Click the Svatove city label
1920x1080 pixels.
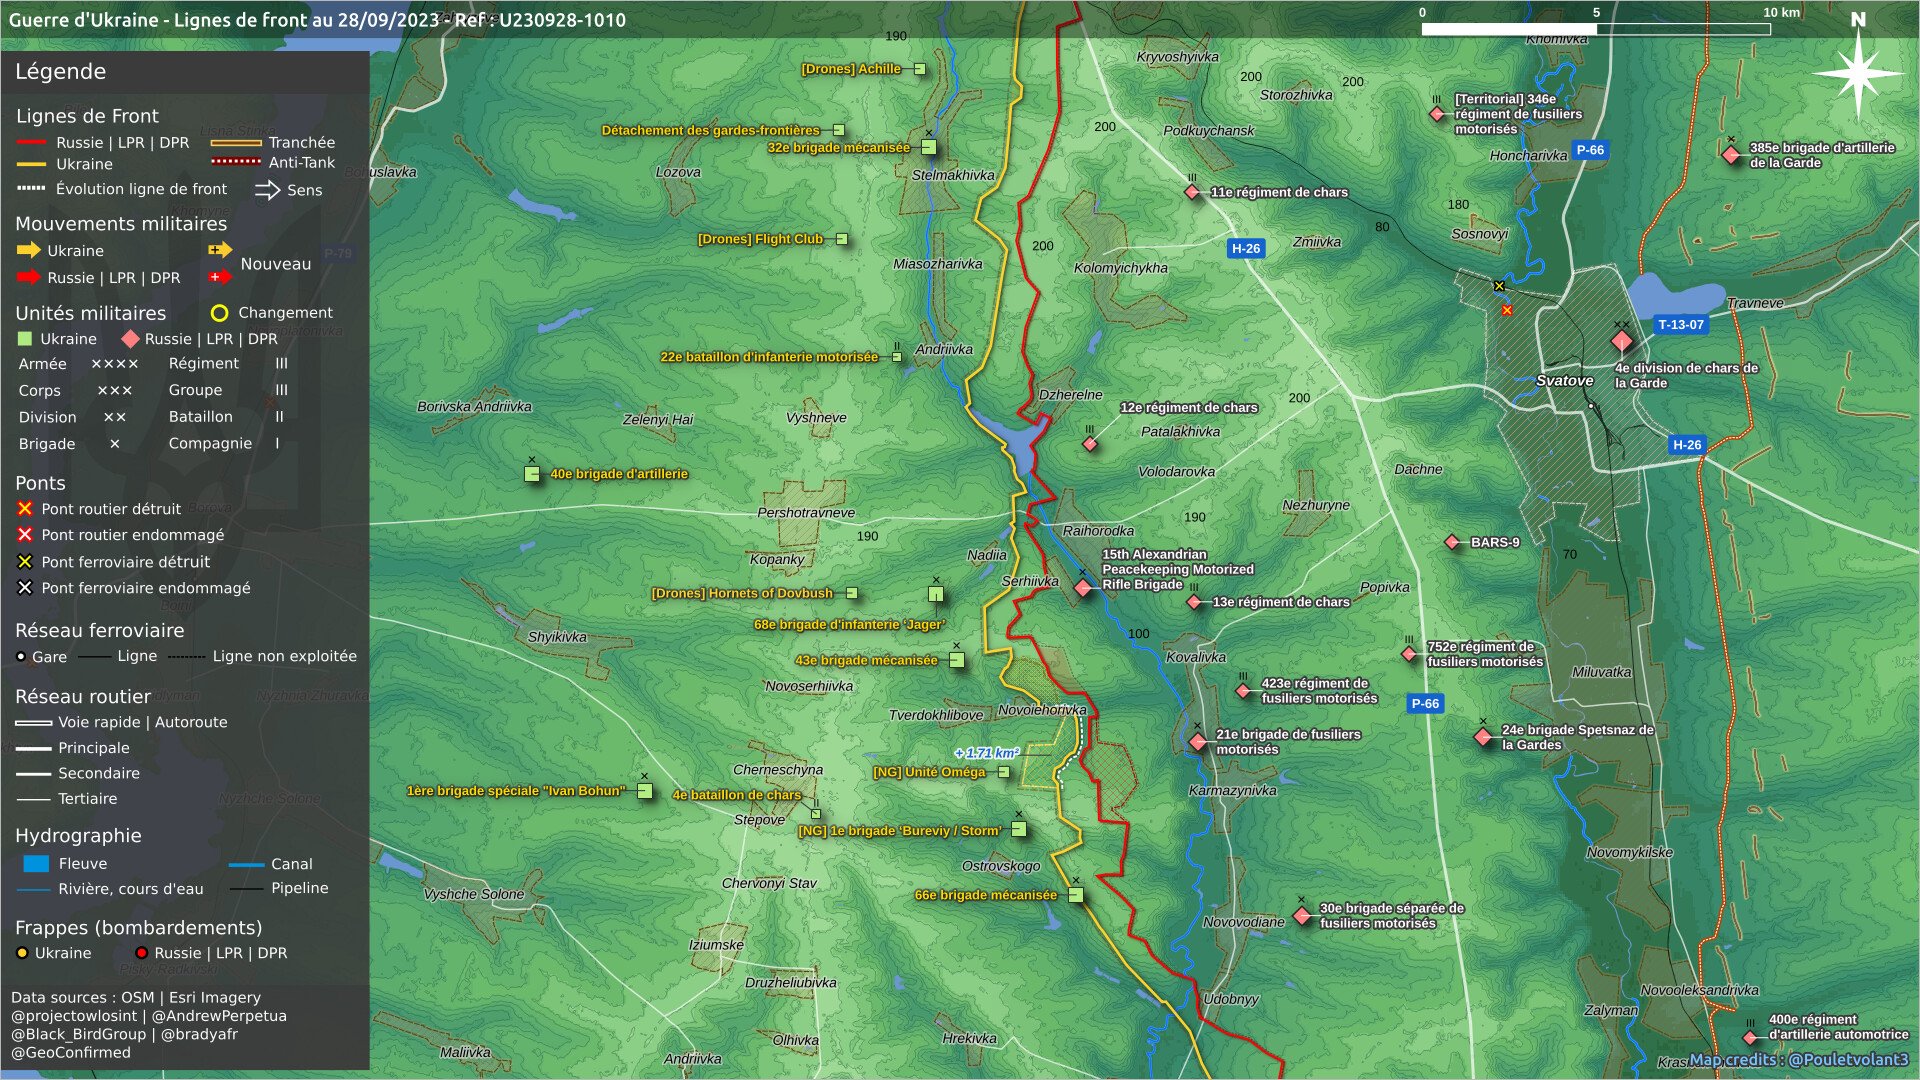[1564, 381]
